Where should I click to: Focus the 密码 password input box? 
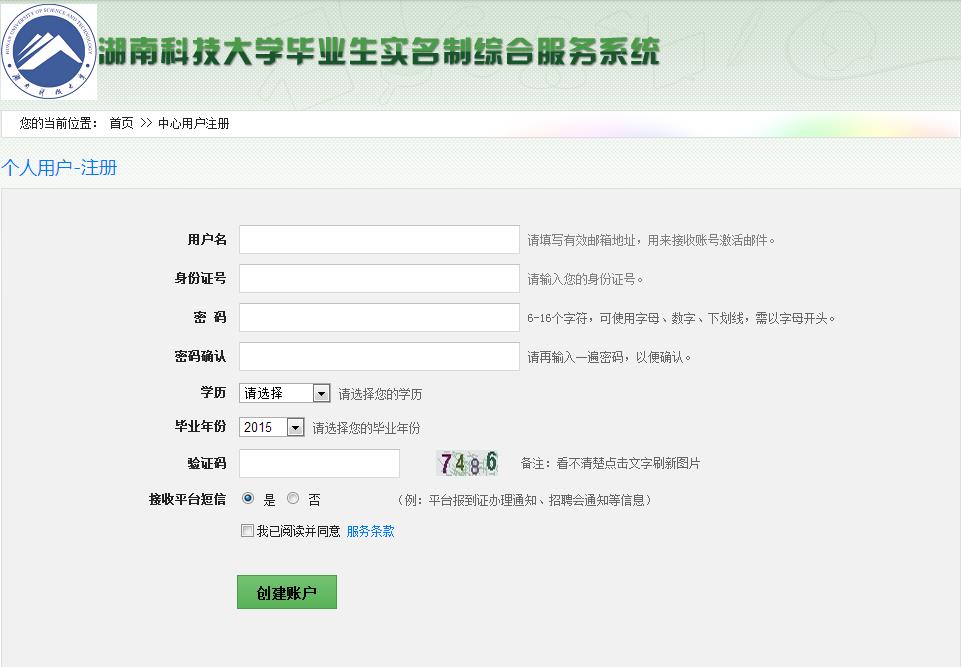coord(378,315)
